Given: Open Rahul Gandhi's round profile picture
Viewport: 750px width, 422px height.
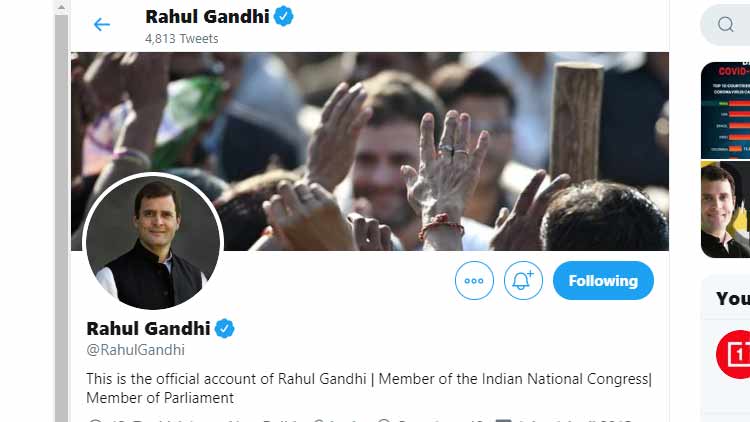Looking at the screenshot, I should [x=154, y=240].
